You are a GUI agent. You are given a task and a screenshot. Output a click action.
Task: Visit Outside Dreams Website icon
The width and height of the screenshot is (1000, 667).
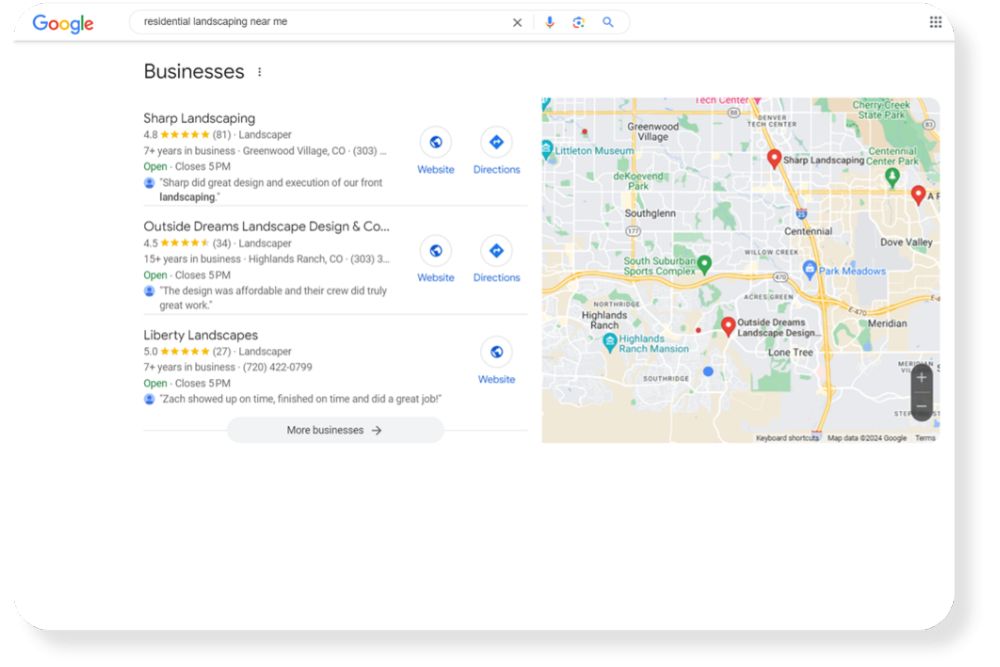436,251
